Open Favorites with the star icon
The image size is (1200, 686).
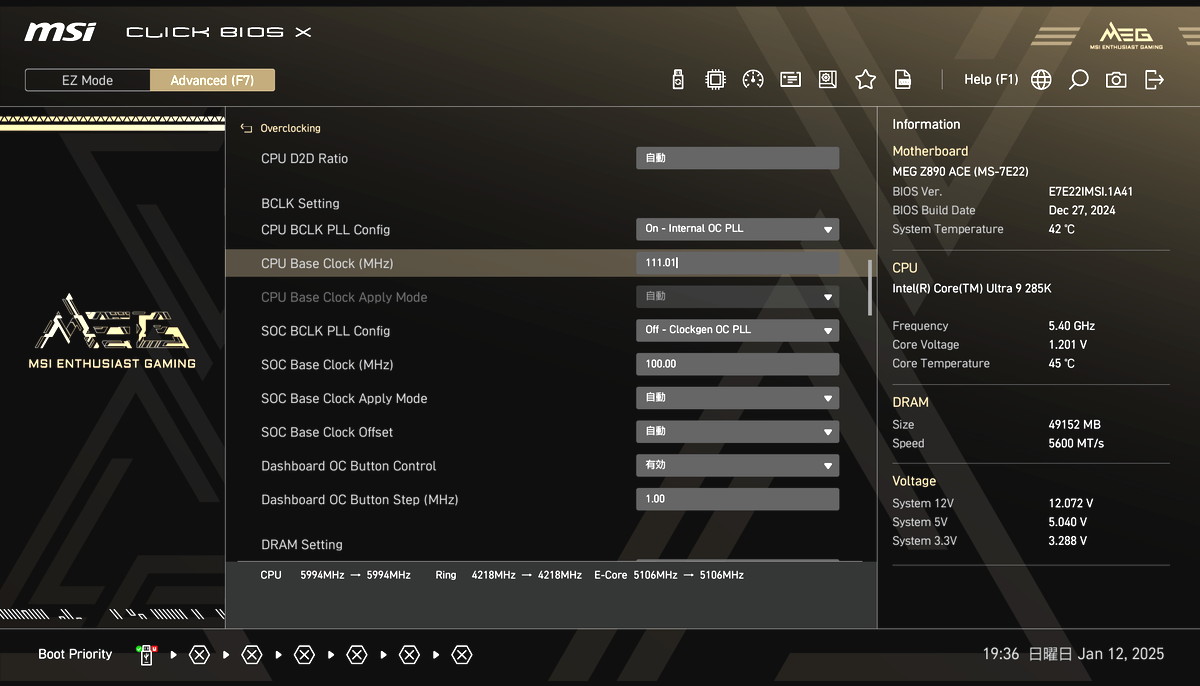pos(866,80)
